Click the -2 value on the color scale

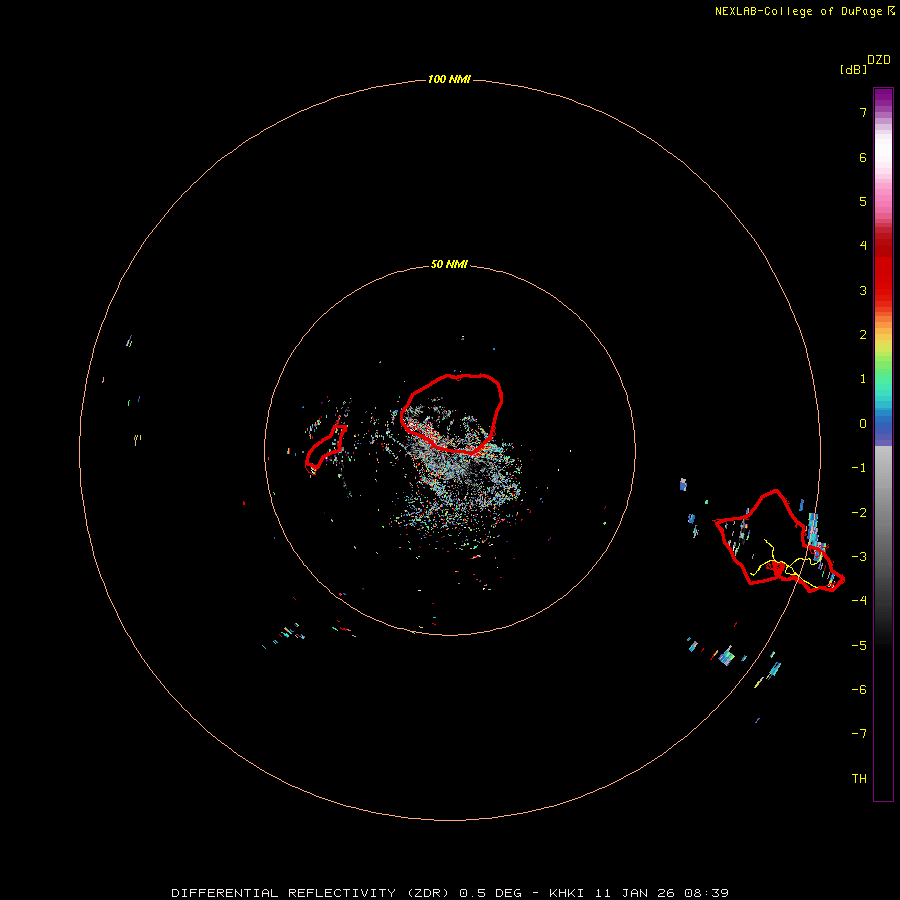(x=859, y=513)
